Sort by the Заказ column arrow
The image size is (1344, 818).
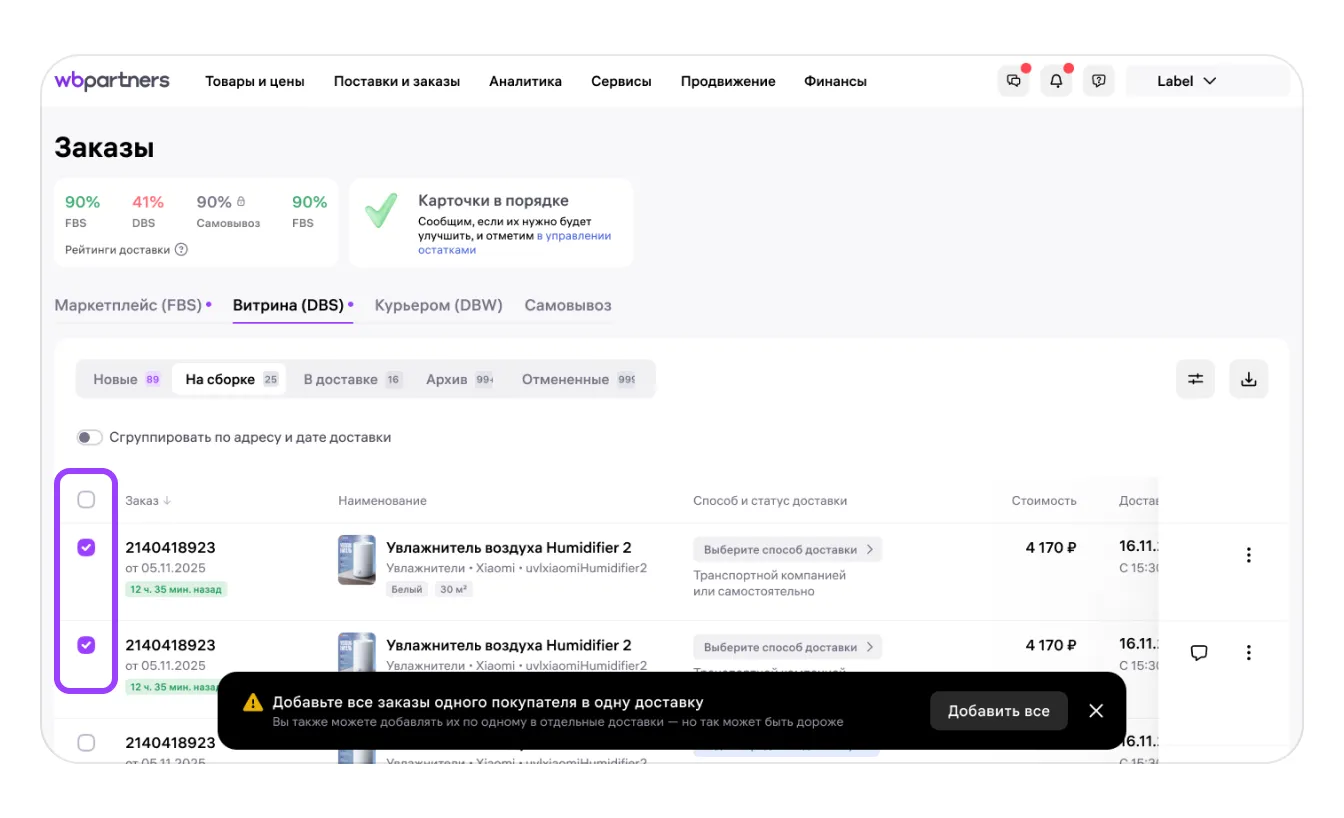[167, 501]
